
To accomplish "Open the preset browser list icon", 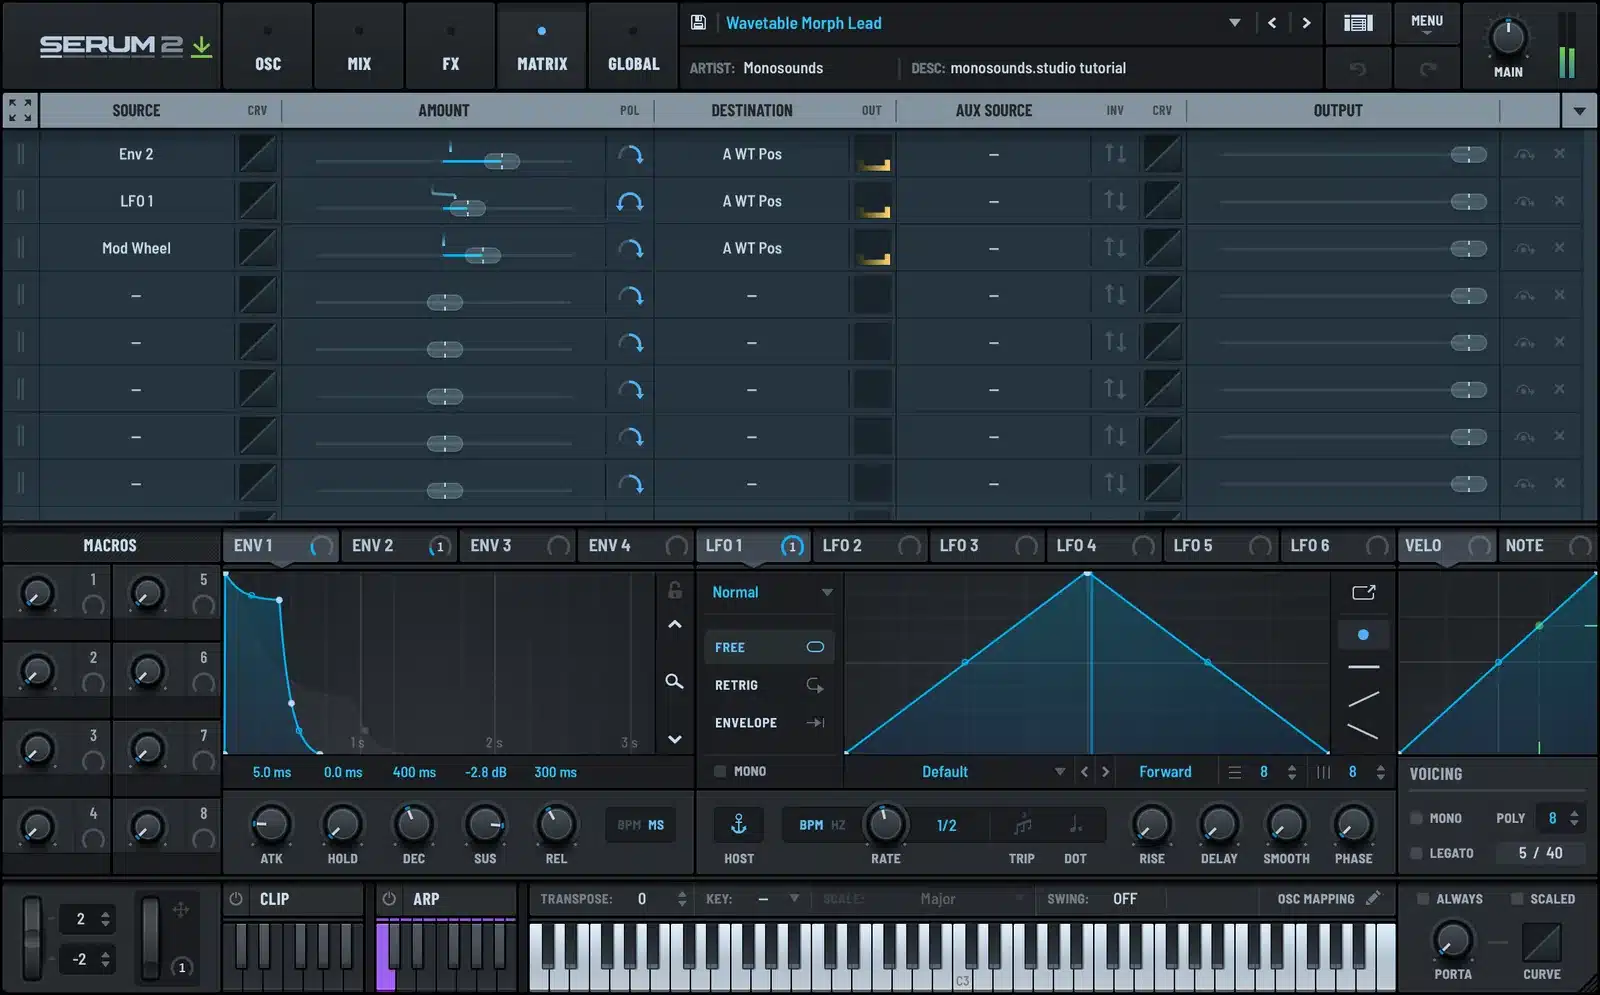I will 1357,22.
